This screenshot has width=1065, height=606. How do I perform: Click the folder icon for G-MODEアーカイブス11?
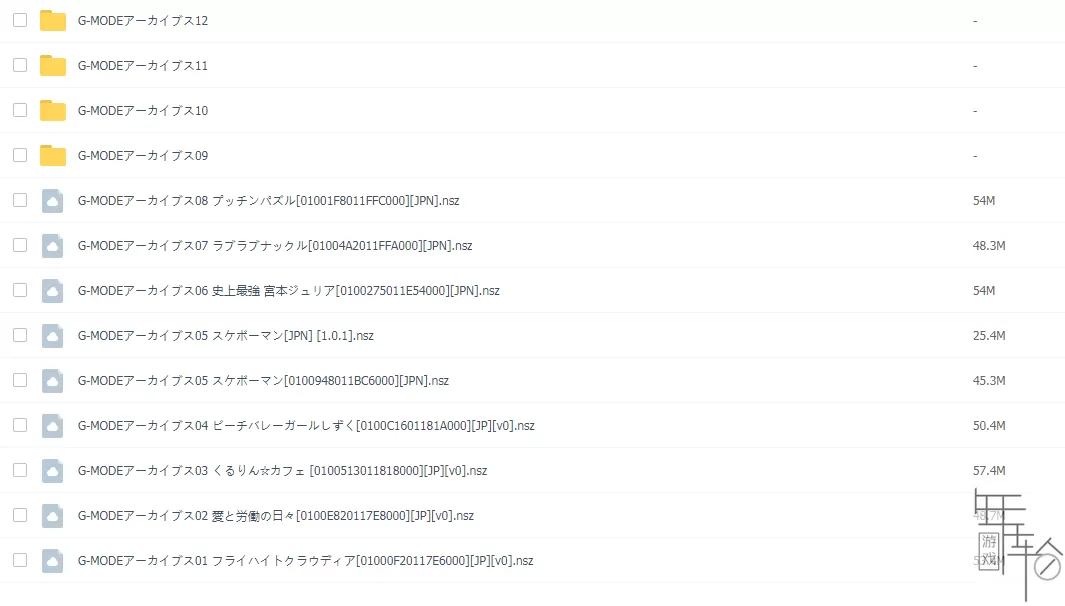(x=53, y=66)
